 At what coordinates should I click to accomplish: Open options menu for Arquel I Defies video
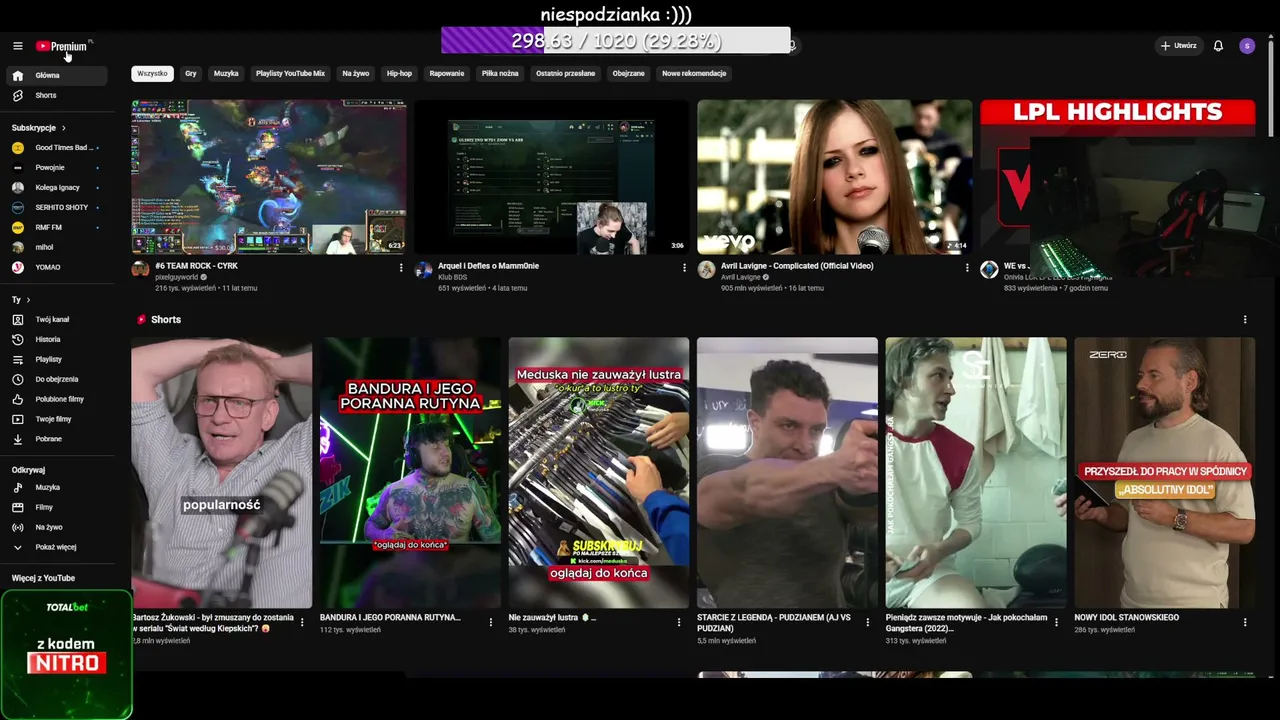tap(684, 268)
